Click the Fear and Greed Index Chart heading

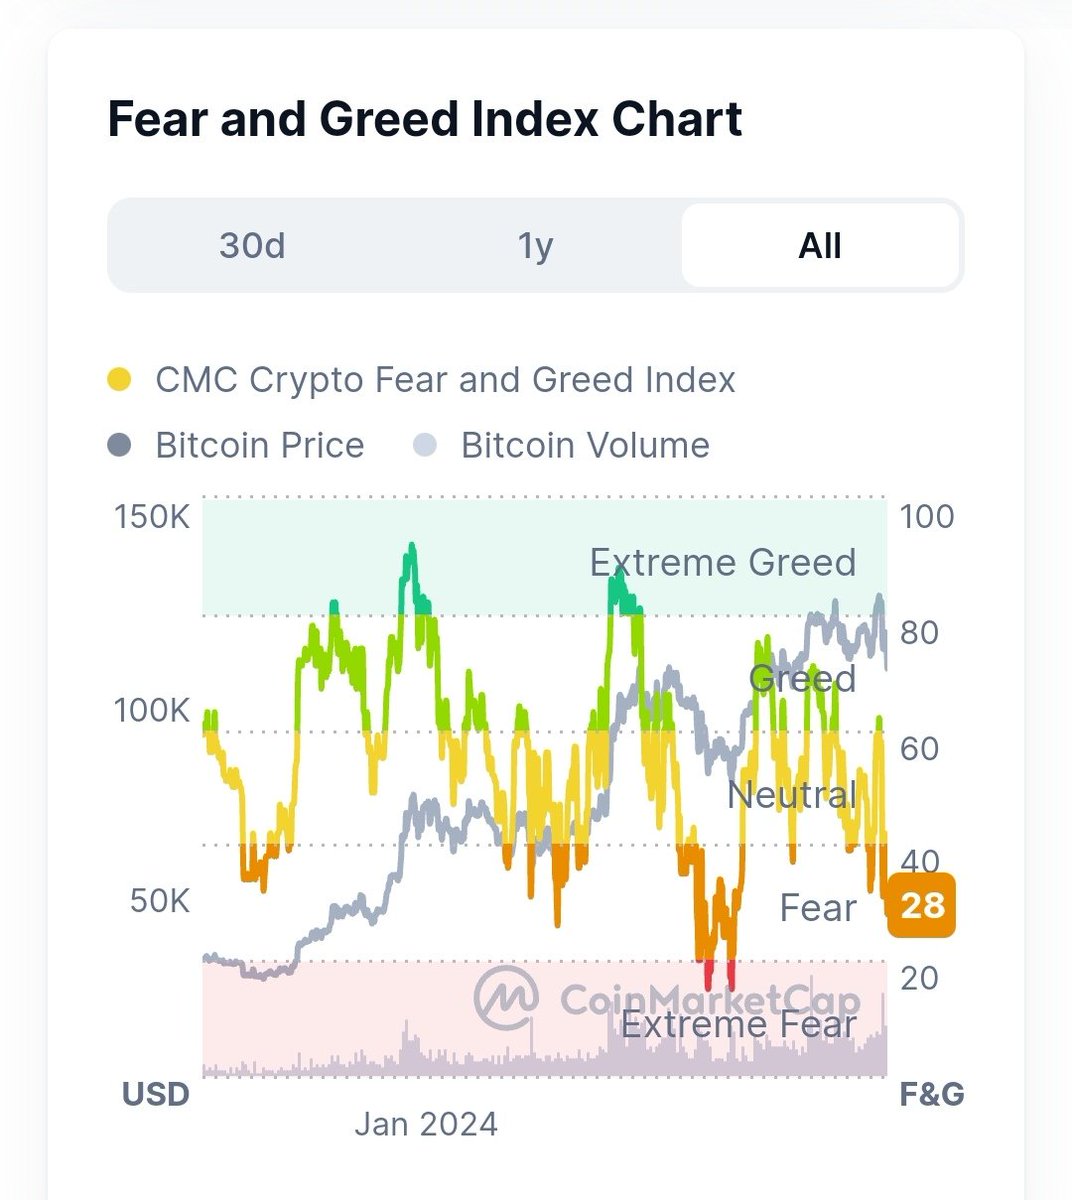[x=425, y=119]
